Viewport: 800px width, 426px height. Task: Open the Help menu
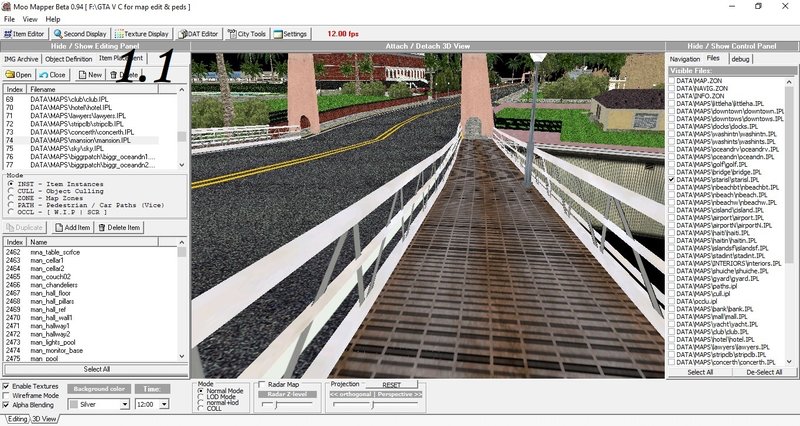(53, 19)
